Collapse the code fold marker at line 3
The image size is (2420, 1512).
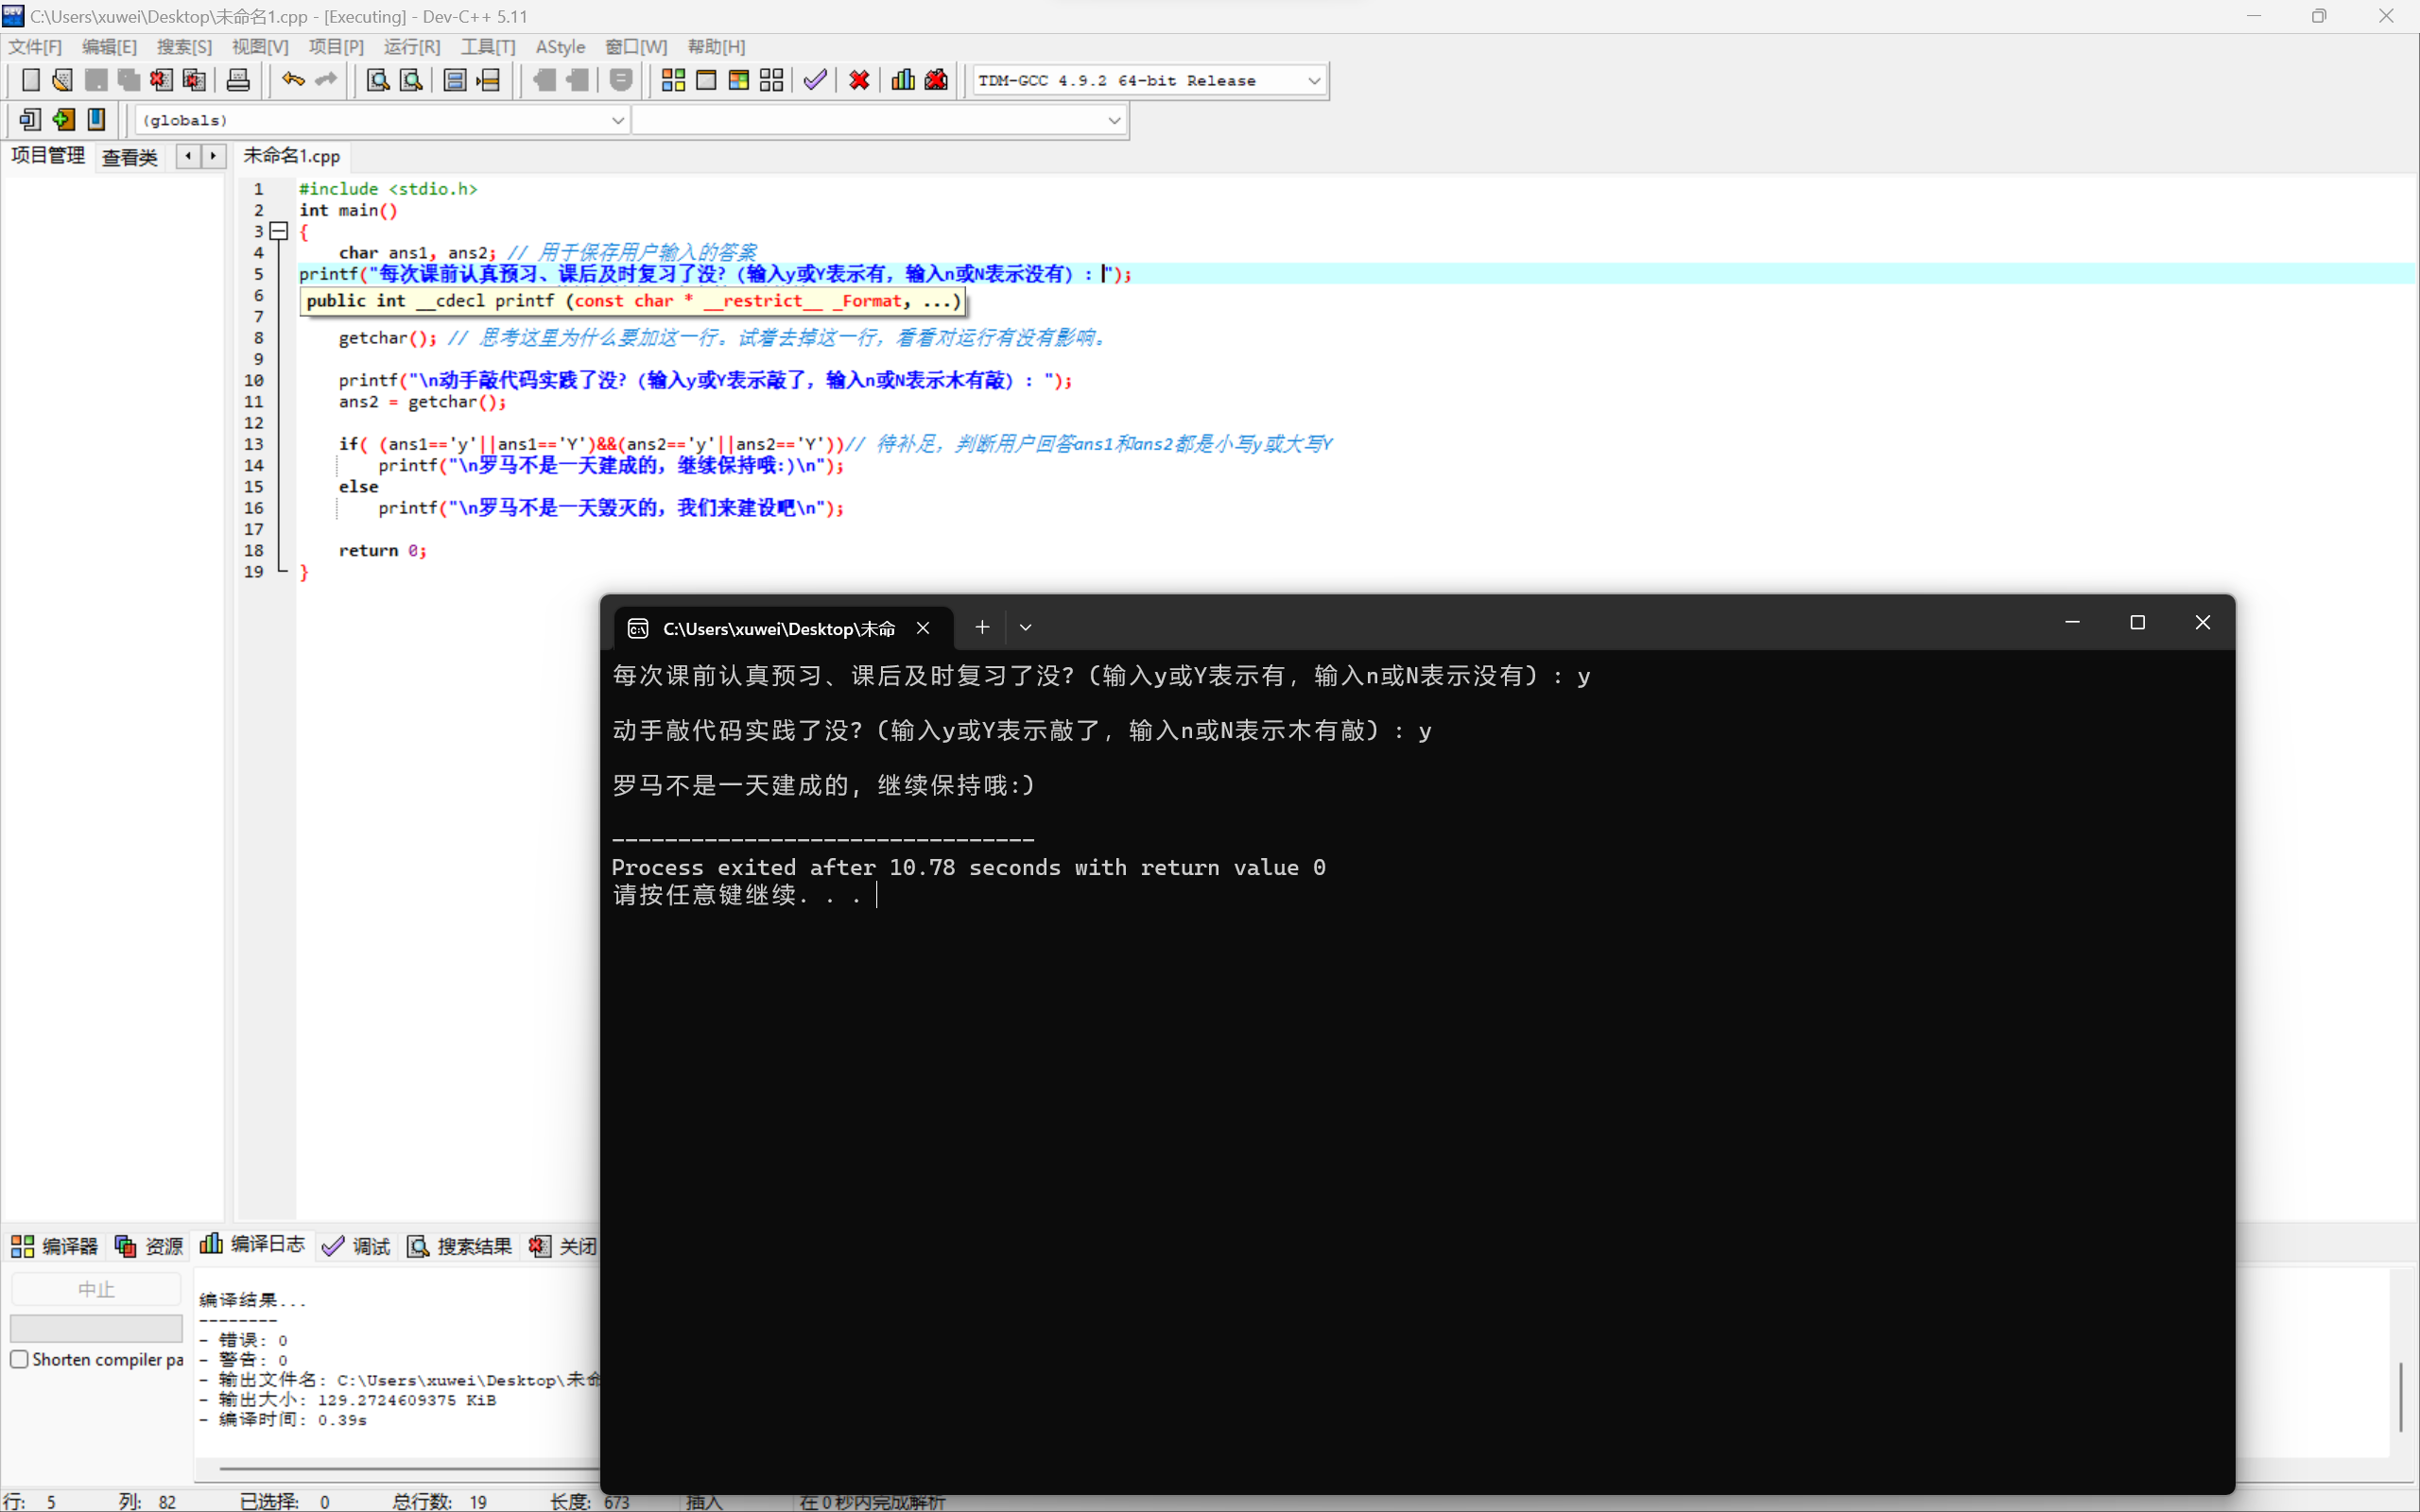(280, 231)
